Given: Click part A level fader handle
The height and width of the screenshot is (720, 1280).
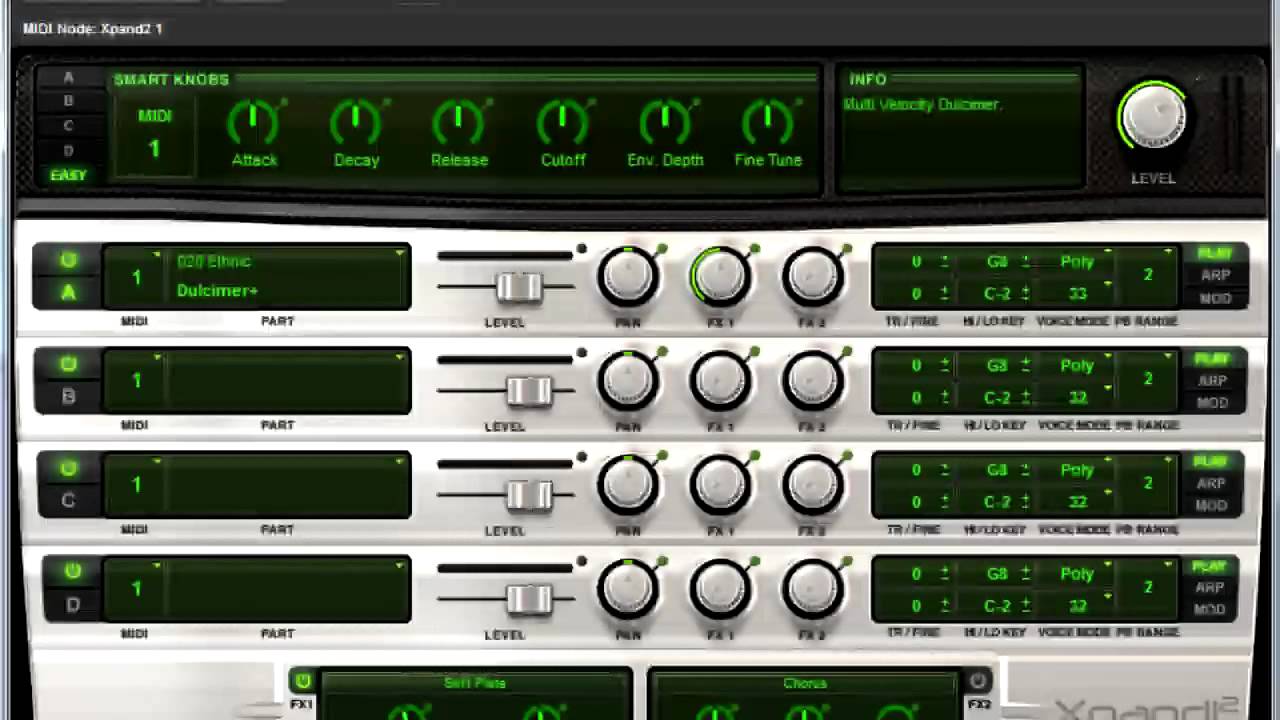Looking at the screenshot, I should point(519,287).
